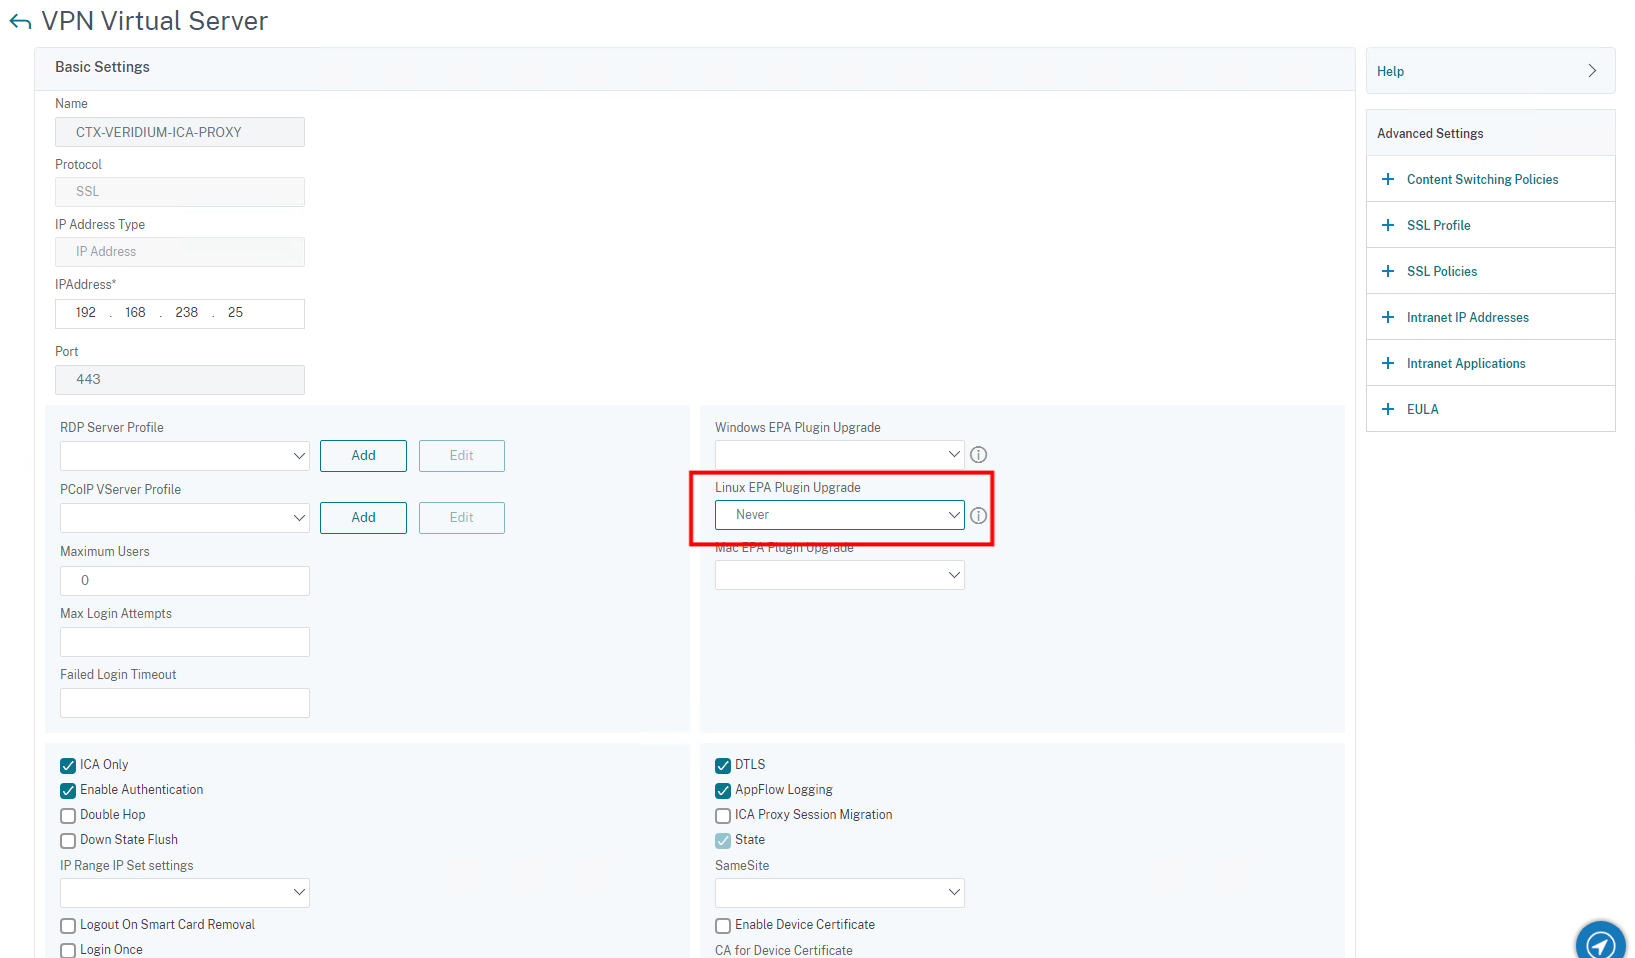Open the info tooltip for Linux EPA Plugin Upgrade

pyautogui.click(x=978, y=516)
